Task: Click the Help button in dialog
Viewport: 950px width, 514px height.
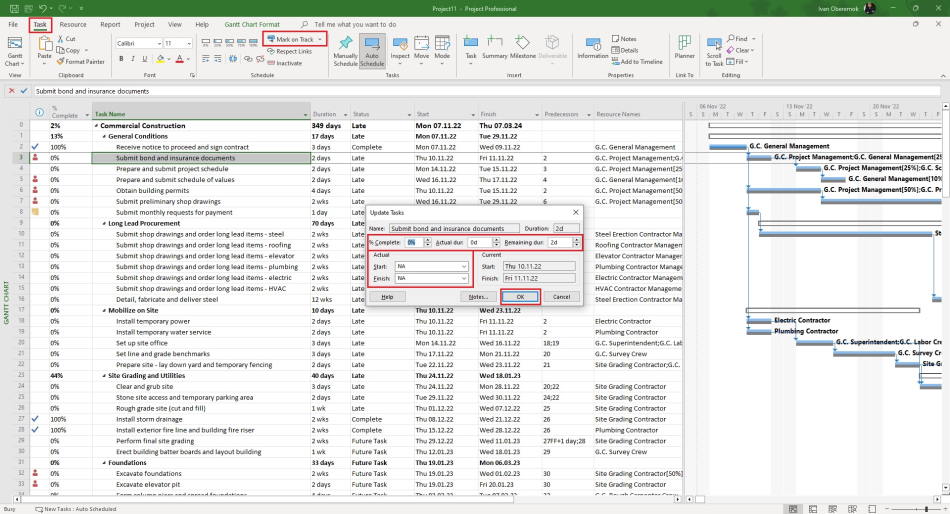Action: (x=387, y=297)
